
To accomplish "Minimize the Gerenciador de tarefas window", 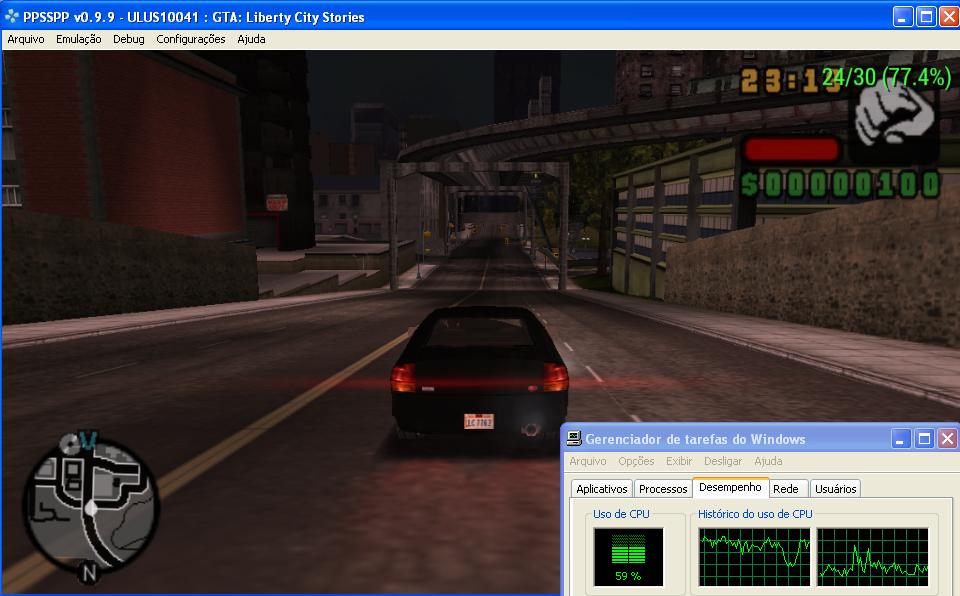I will 901,439.
